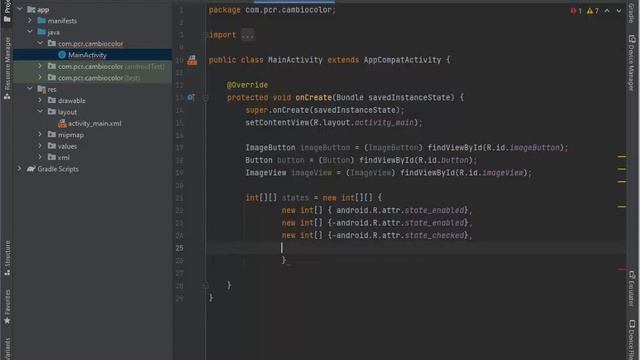Viewport: 640px width, 360px height.
Task: Select the values folder row
Action: coord(93,146)
